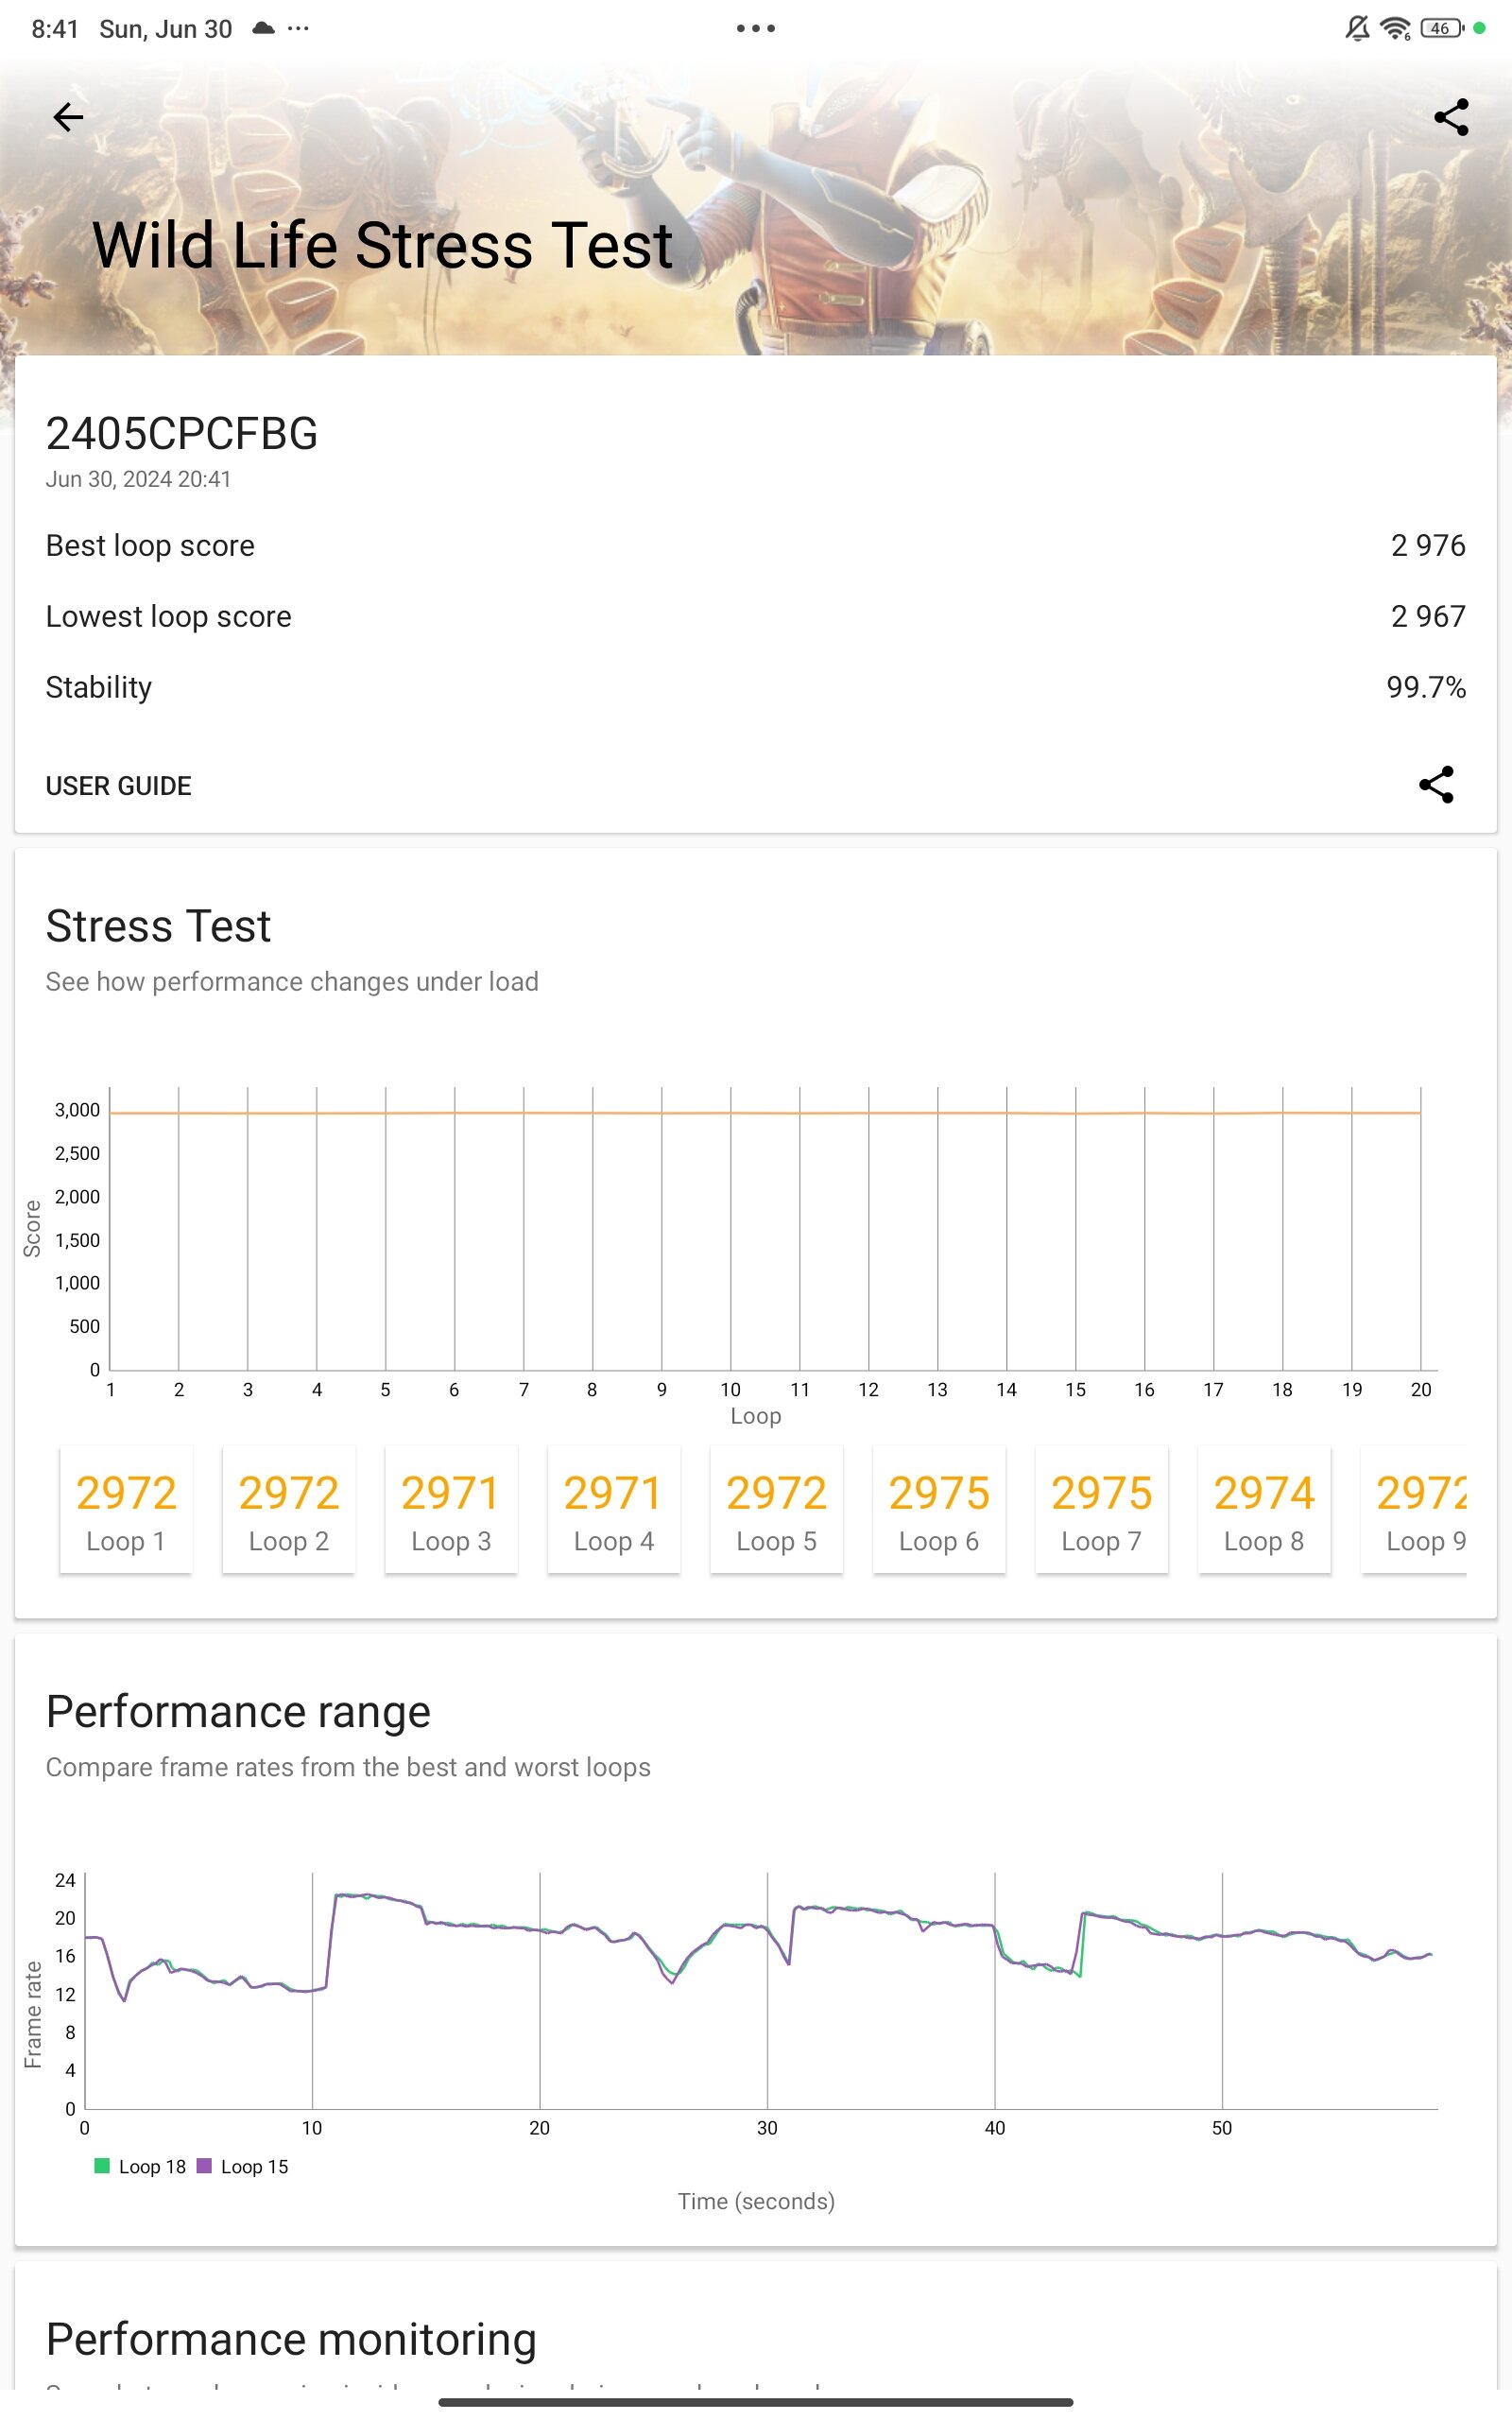Image resolution: width=1512 pixels, height=2420 pixels.
Task: Tap the partially visible Loop 9 card
Action: point(1414,1510)
